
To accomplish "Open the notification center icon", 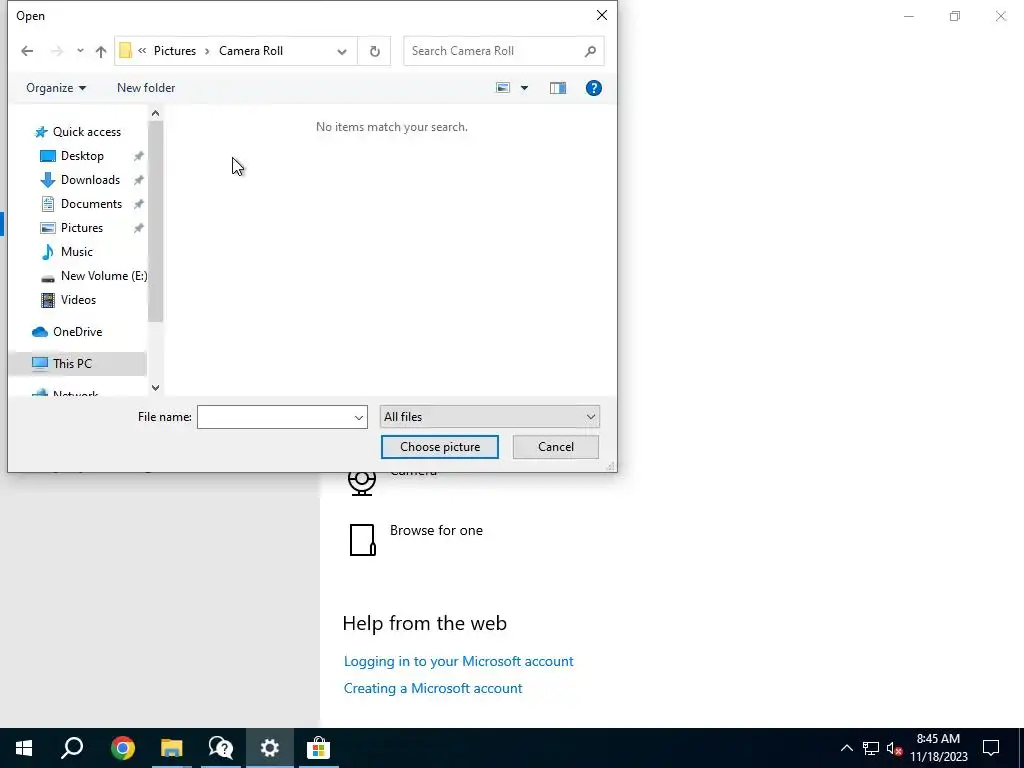I will (991, 748).
